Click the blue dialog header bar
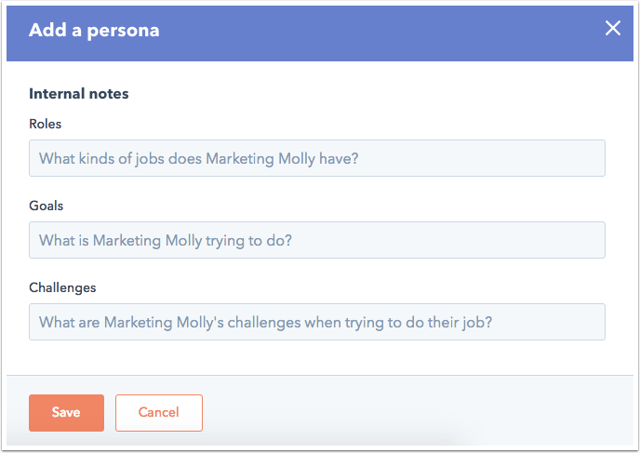This screenshot has width=640, height=453. pos(320,33)
